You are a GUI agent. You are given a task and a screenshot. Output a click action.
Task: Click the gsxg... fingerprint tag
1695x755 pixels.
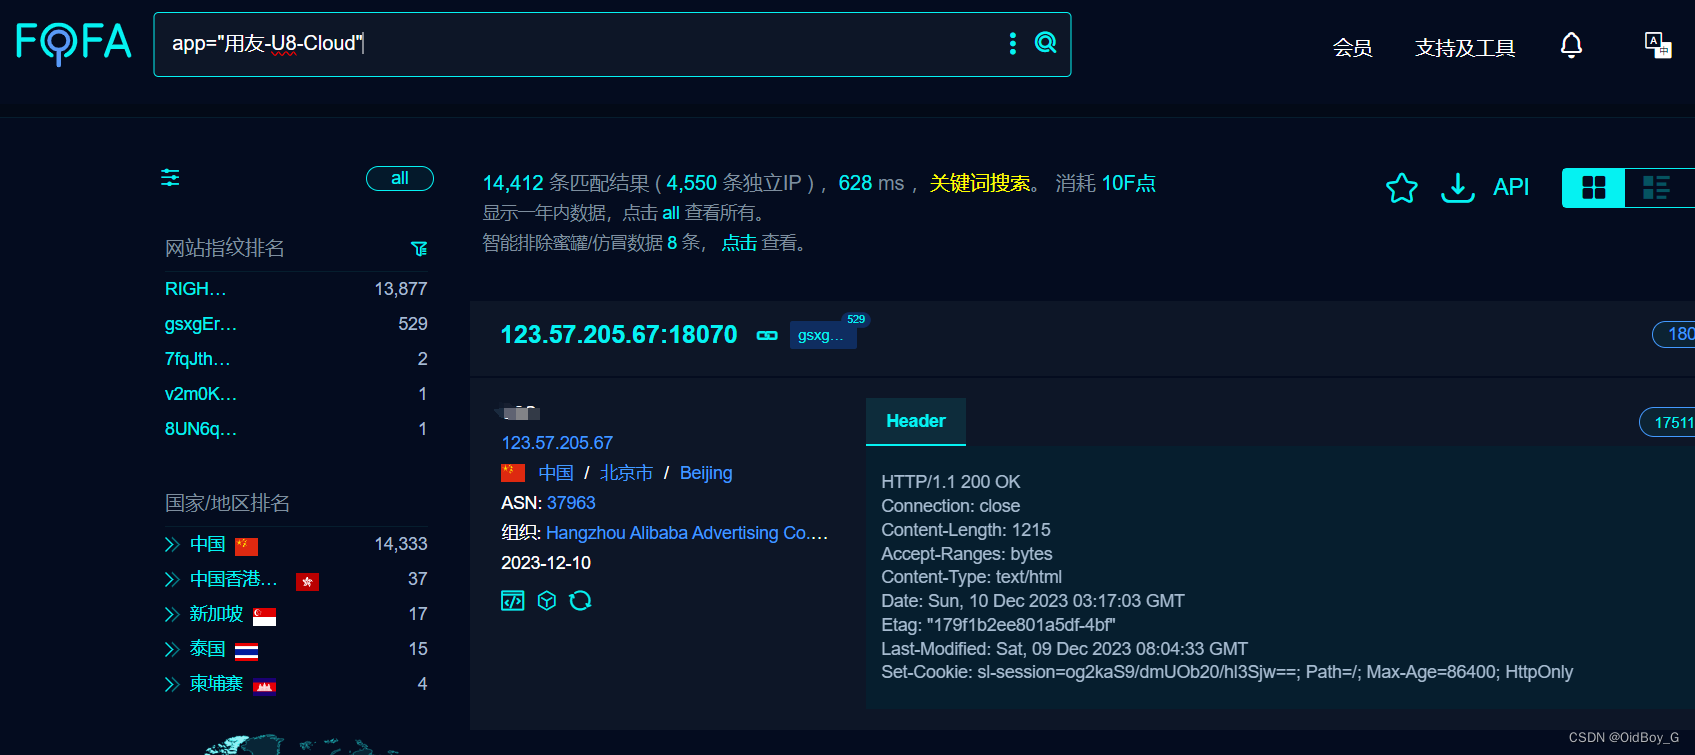[823, 335]
